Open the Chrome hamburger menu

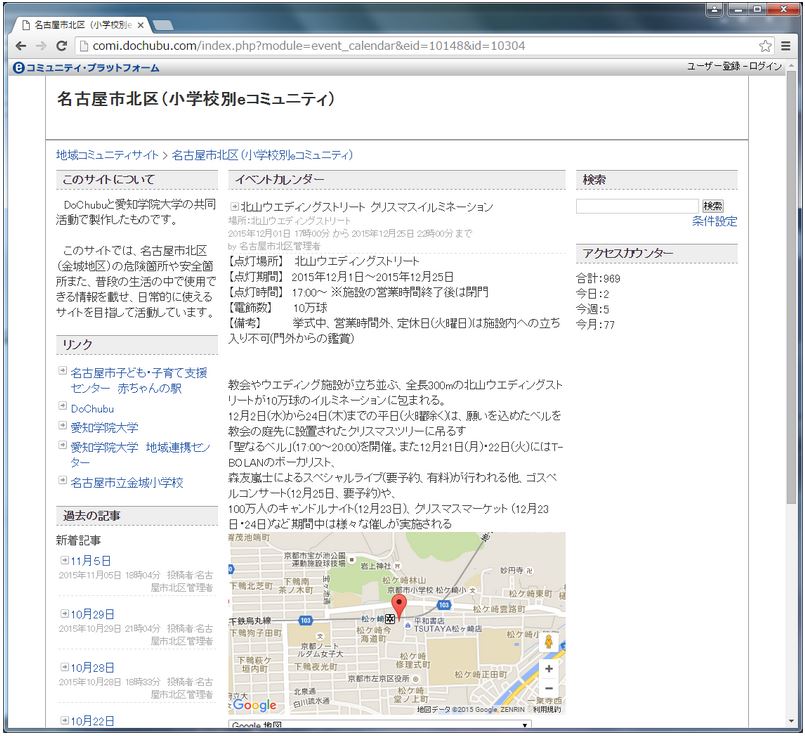tap(785, 46)
